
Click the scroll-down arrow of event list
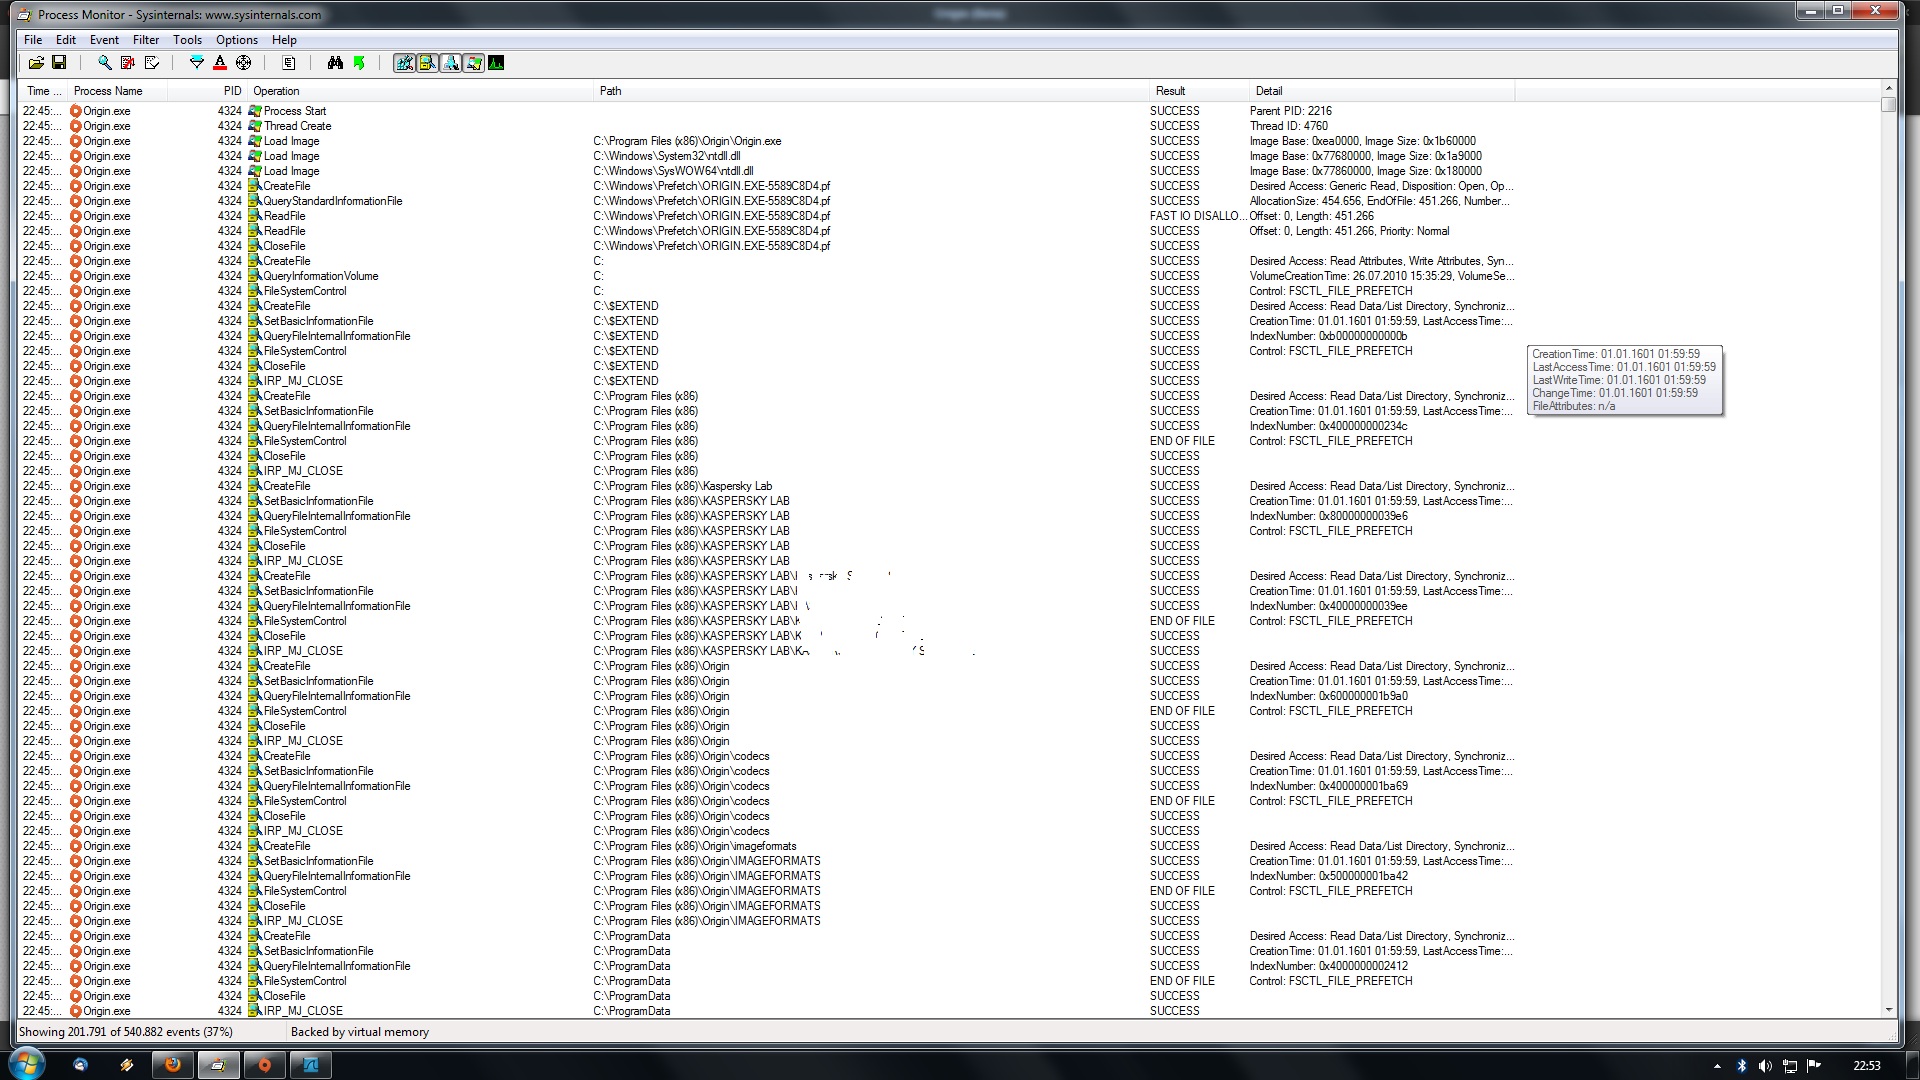1888,1010
